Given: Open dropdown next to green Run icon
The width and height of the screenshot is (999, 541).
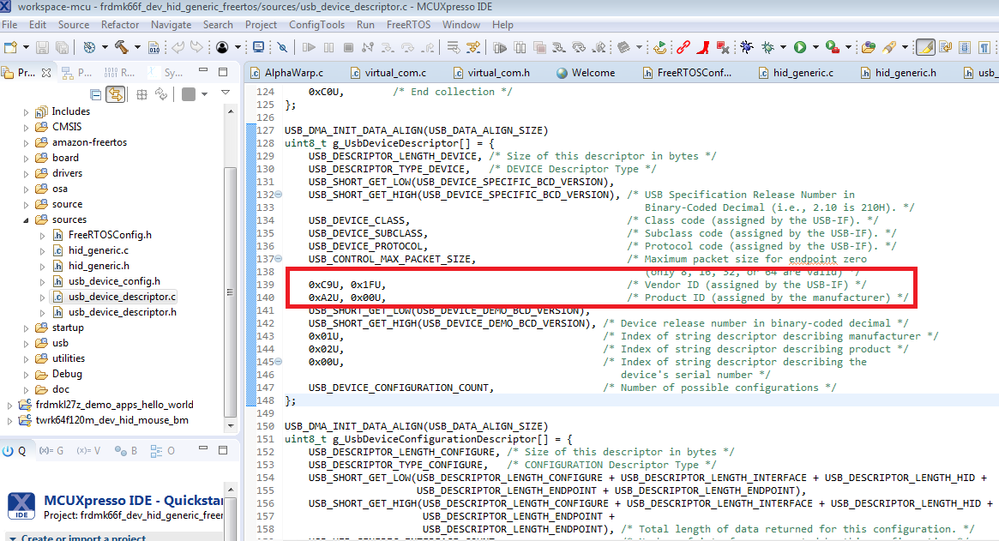Looking at the screenshot, I should 815,47.
